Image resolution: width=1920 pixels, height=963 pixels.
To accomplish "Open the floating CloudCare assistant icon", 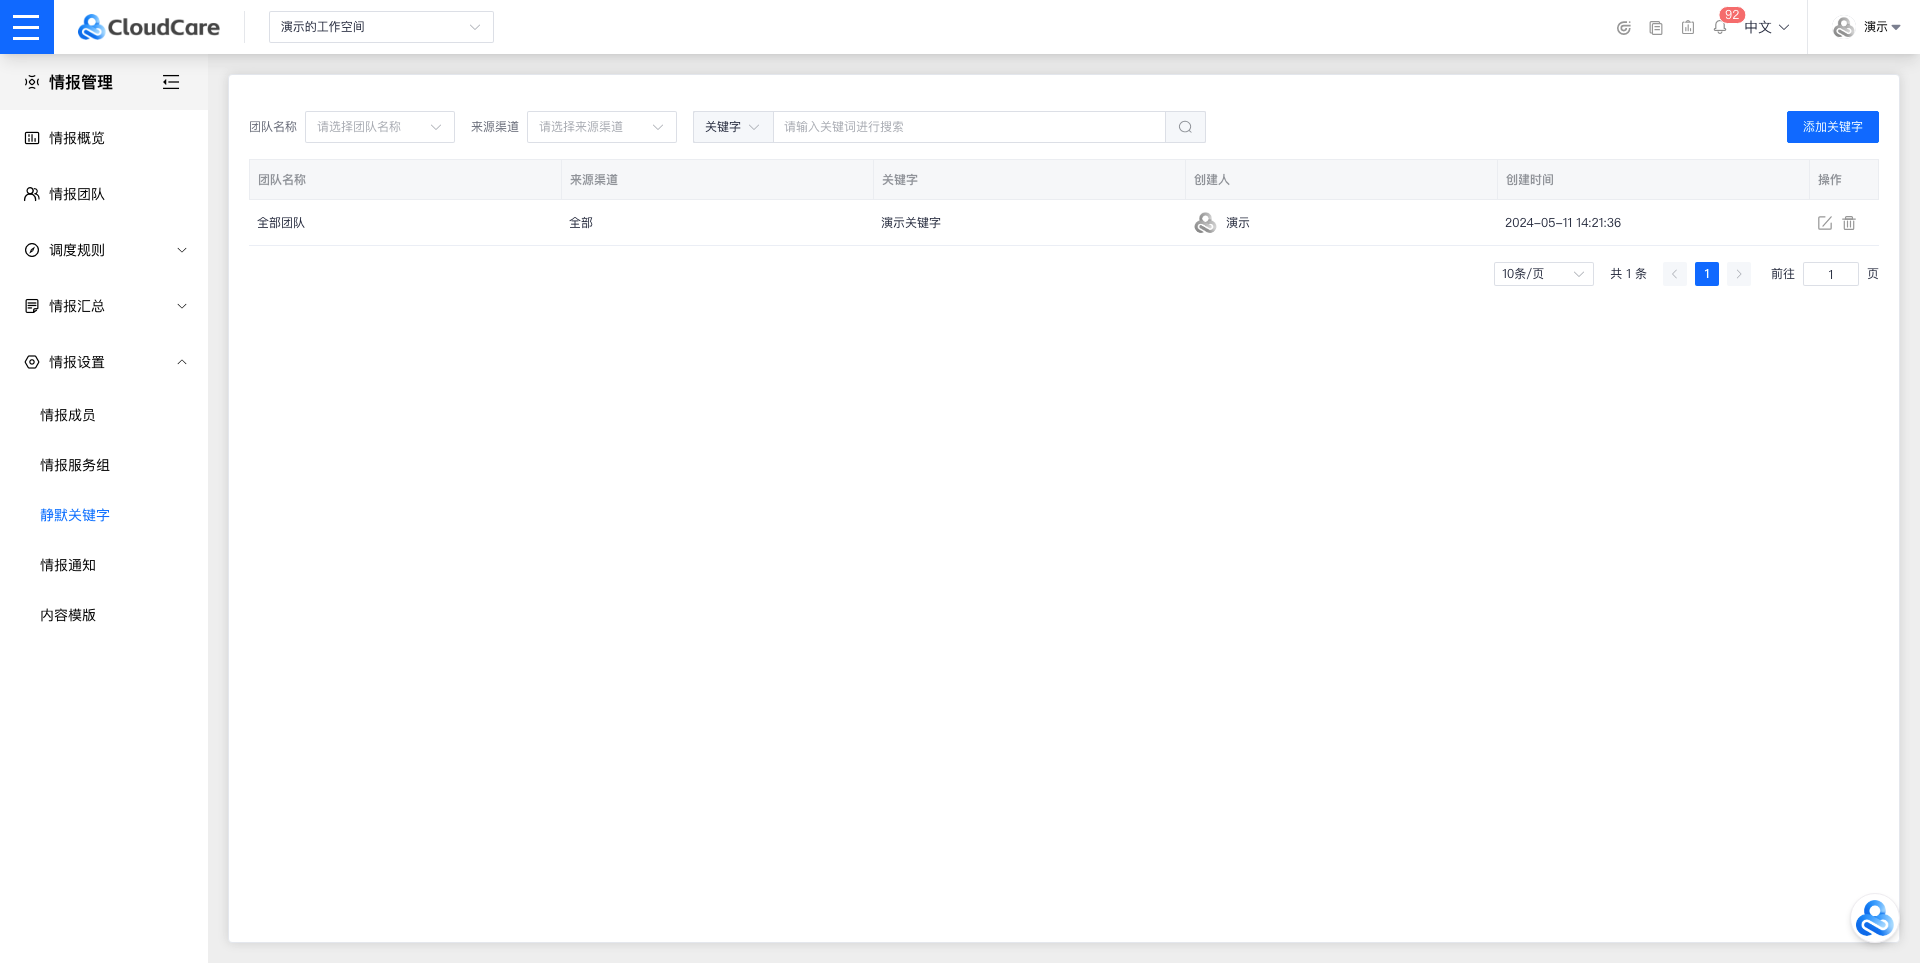I will 1873,919.
